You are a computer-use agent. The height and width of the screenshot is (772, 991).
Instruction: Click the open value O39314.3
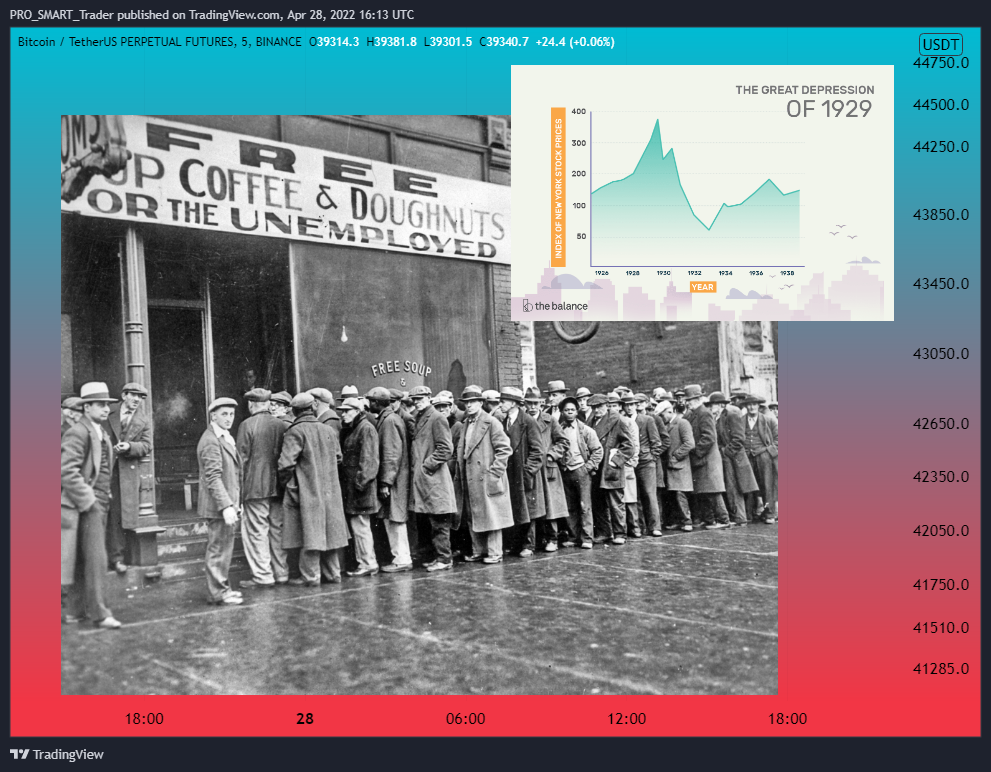coord(334,42)
